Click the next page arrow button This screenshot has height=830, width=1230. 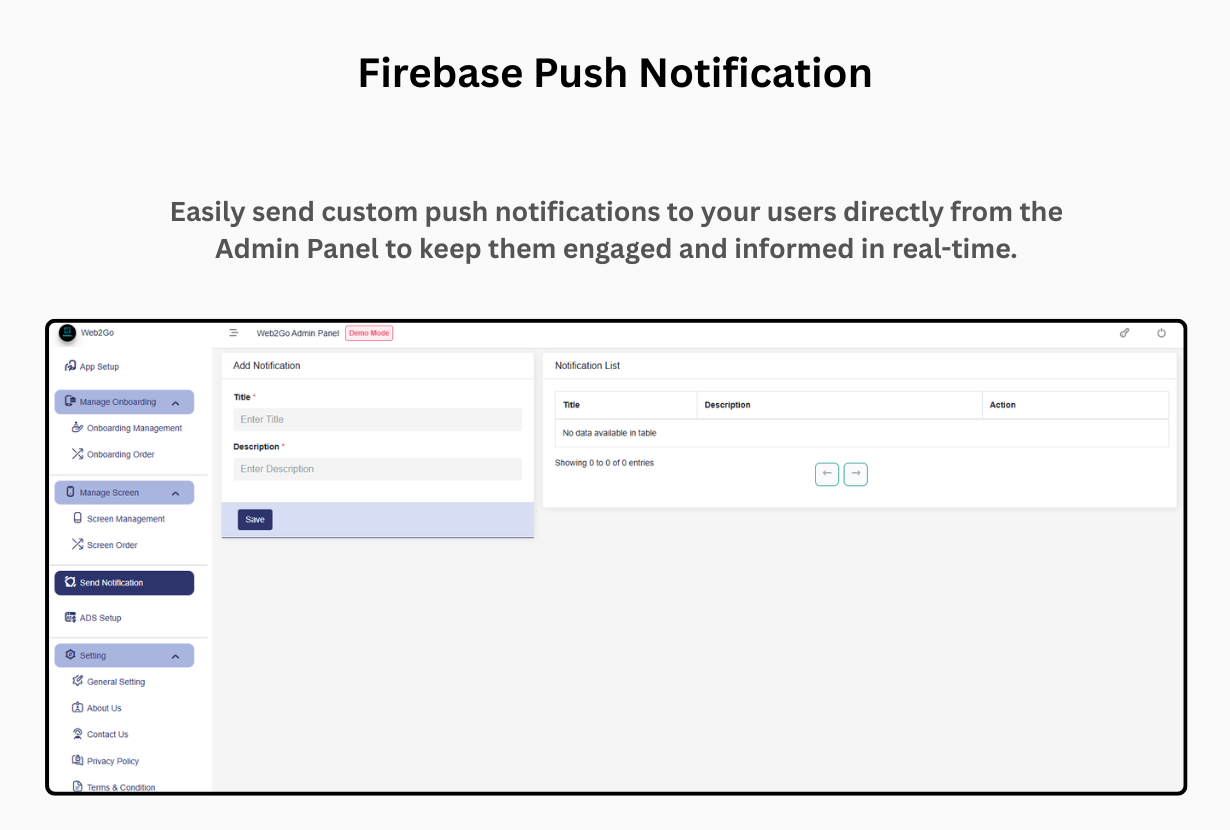(x=856, y=473)
